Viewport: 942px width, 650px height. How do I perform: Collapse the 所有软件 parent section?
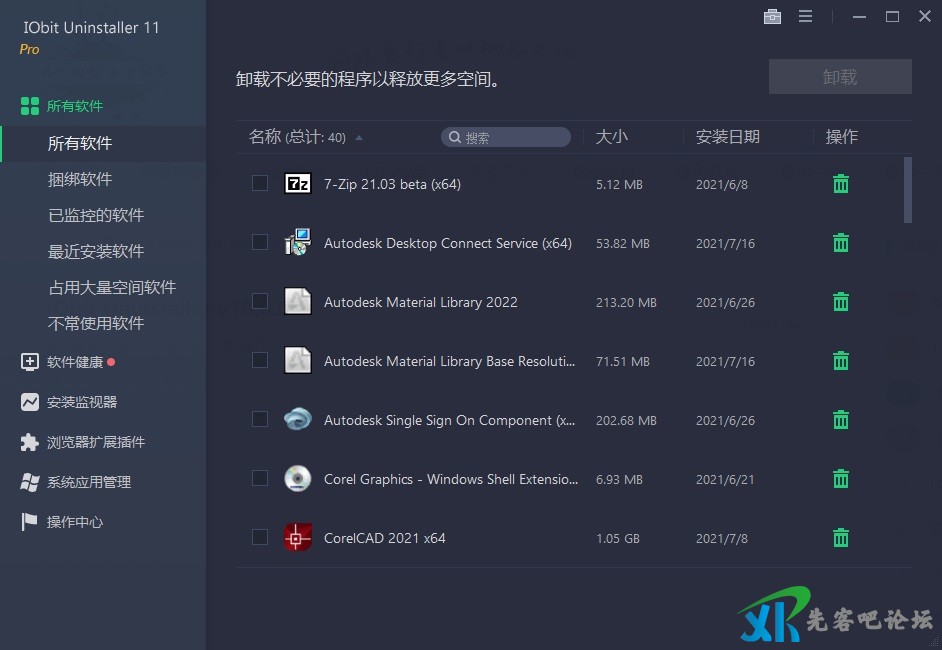[74, 106]
